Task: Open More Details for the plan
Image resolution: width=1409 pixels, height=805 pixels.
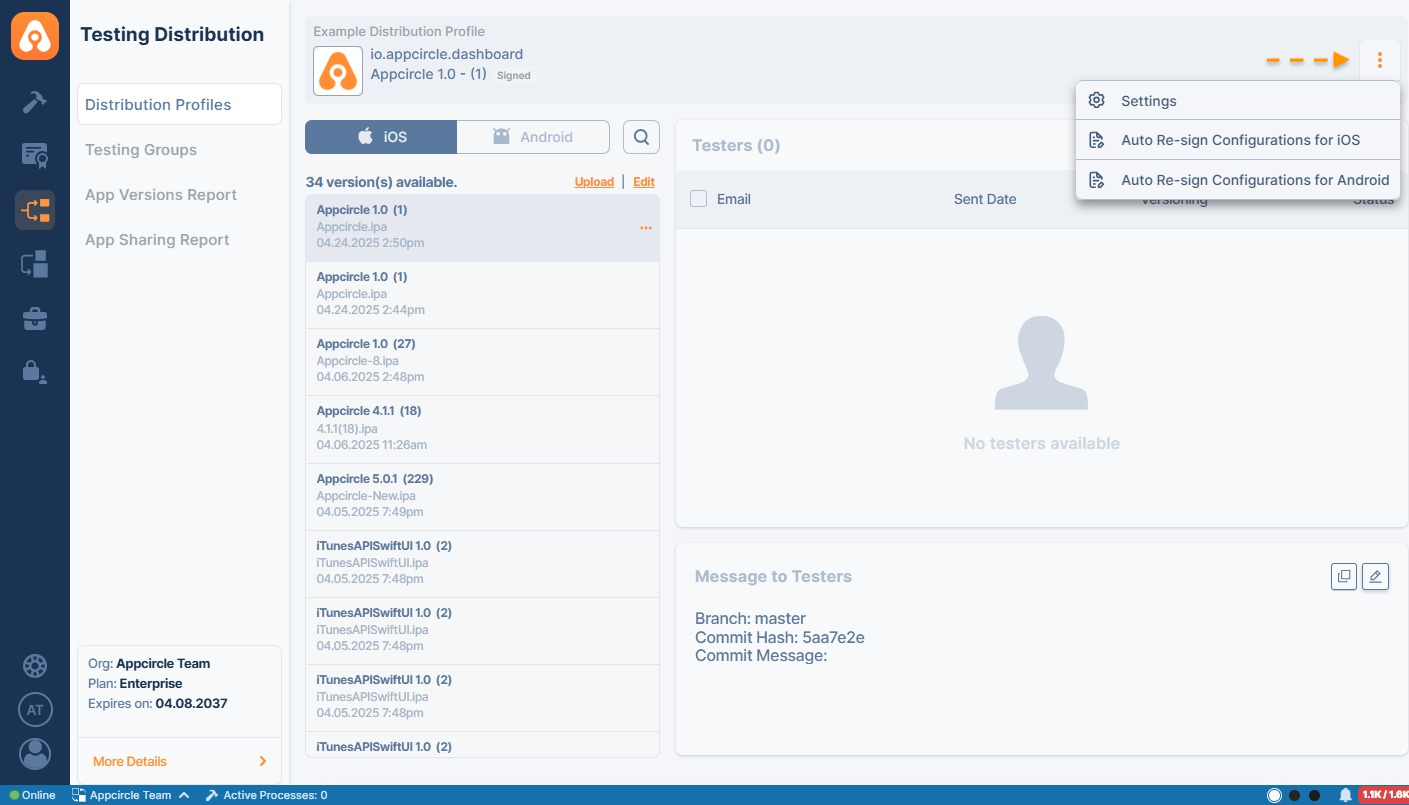Action: [179, 761]
